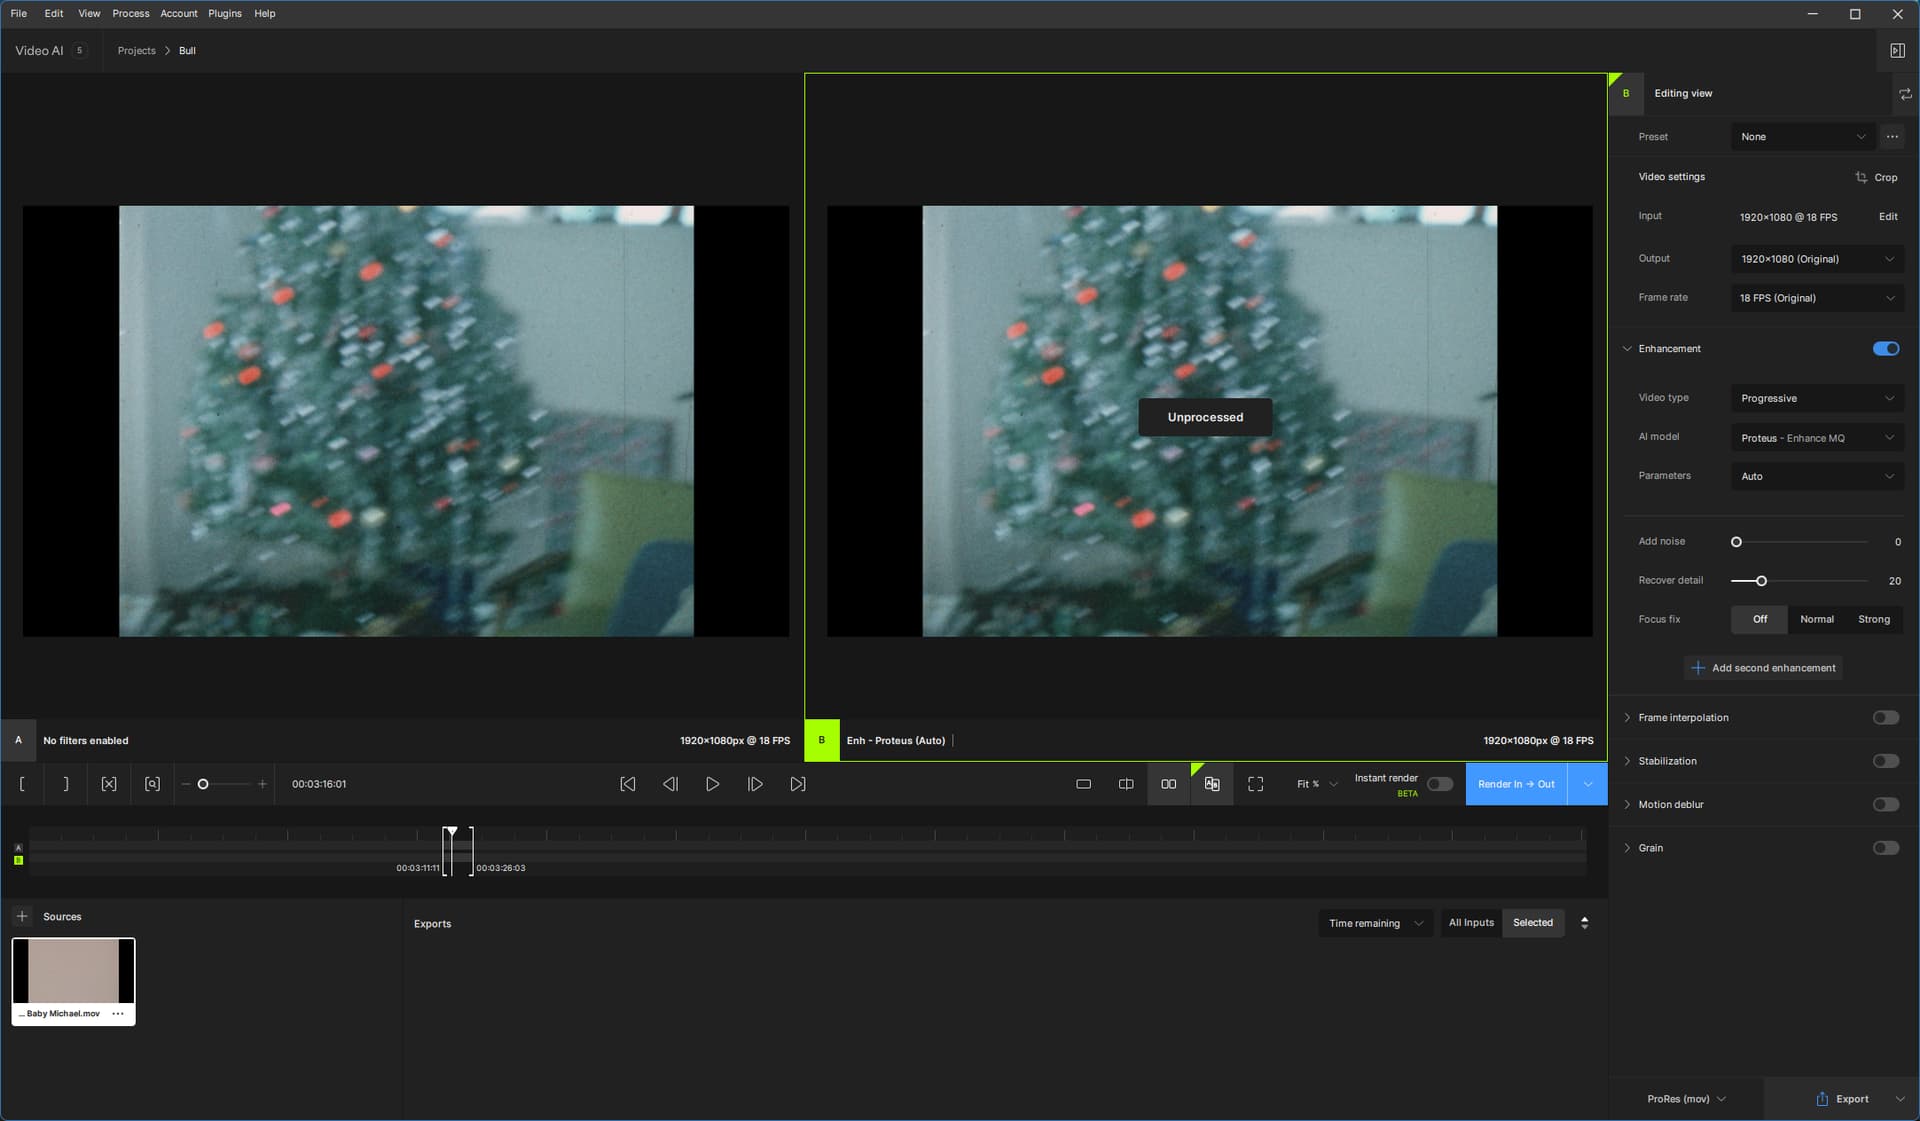Collapse the right side panel icon
Screen dimensions: 1920x1121
[1897, 50]
